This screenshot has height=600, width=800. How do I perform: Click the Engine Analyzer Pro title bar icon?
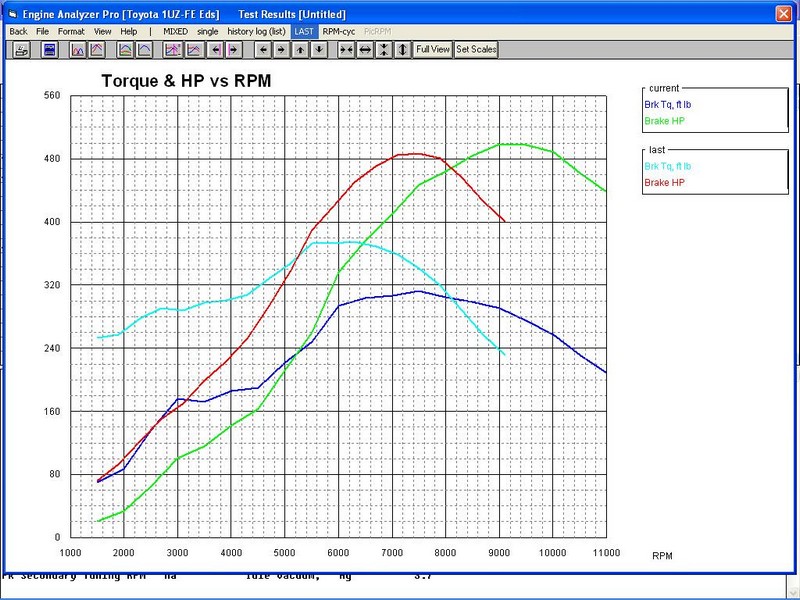[x=13, y=14]
